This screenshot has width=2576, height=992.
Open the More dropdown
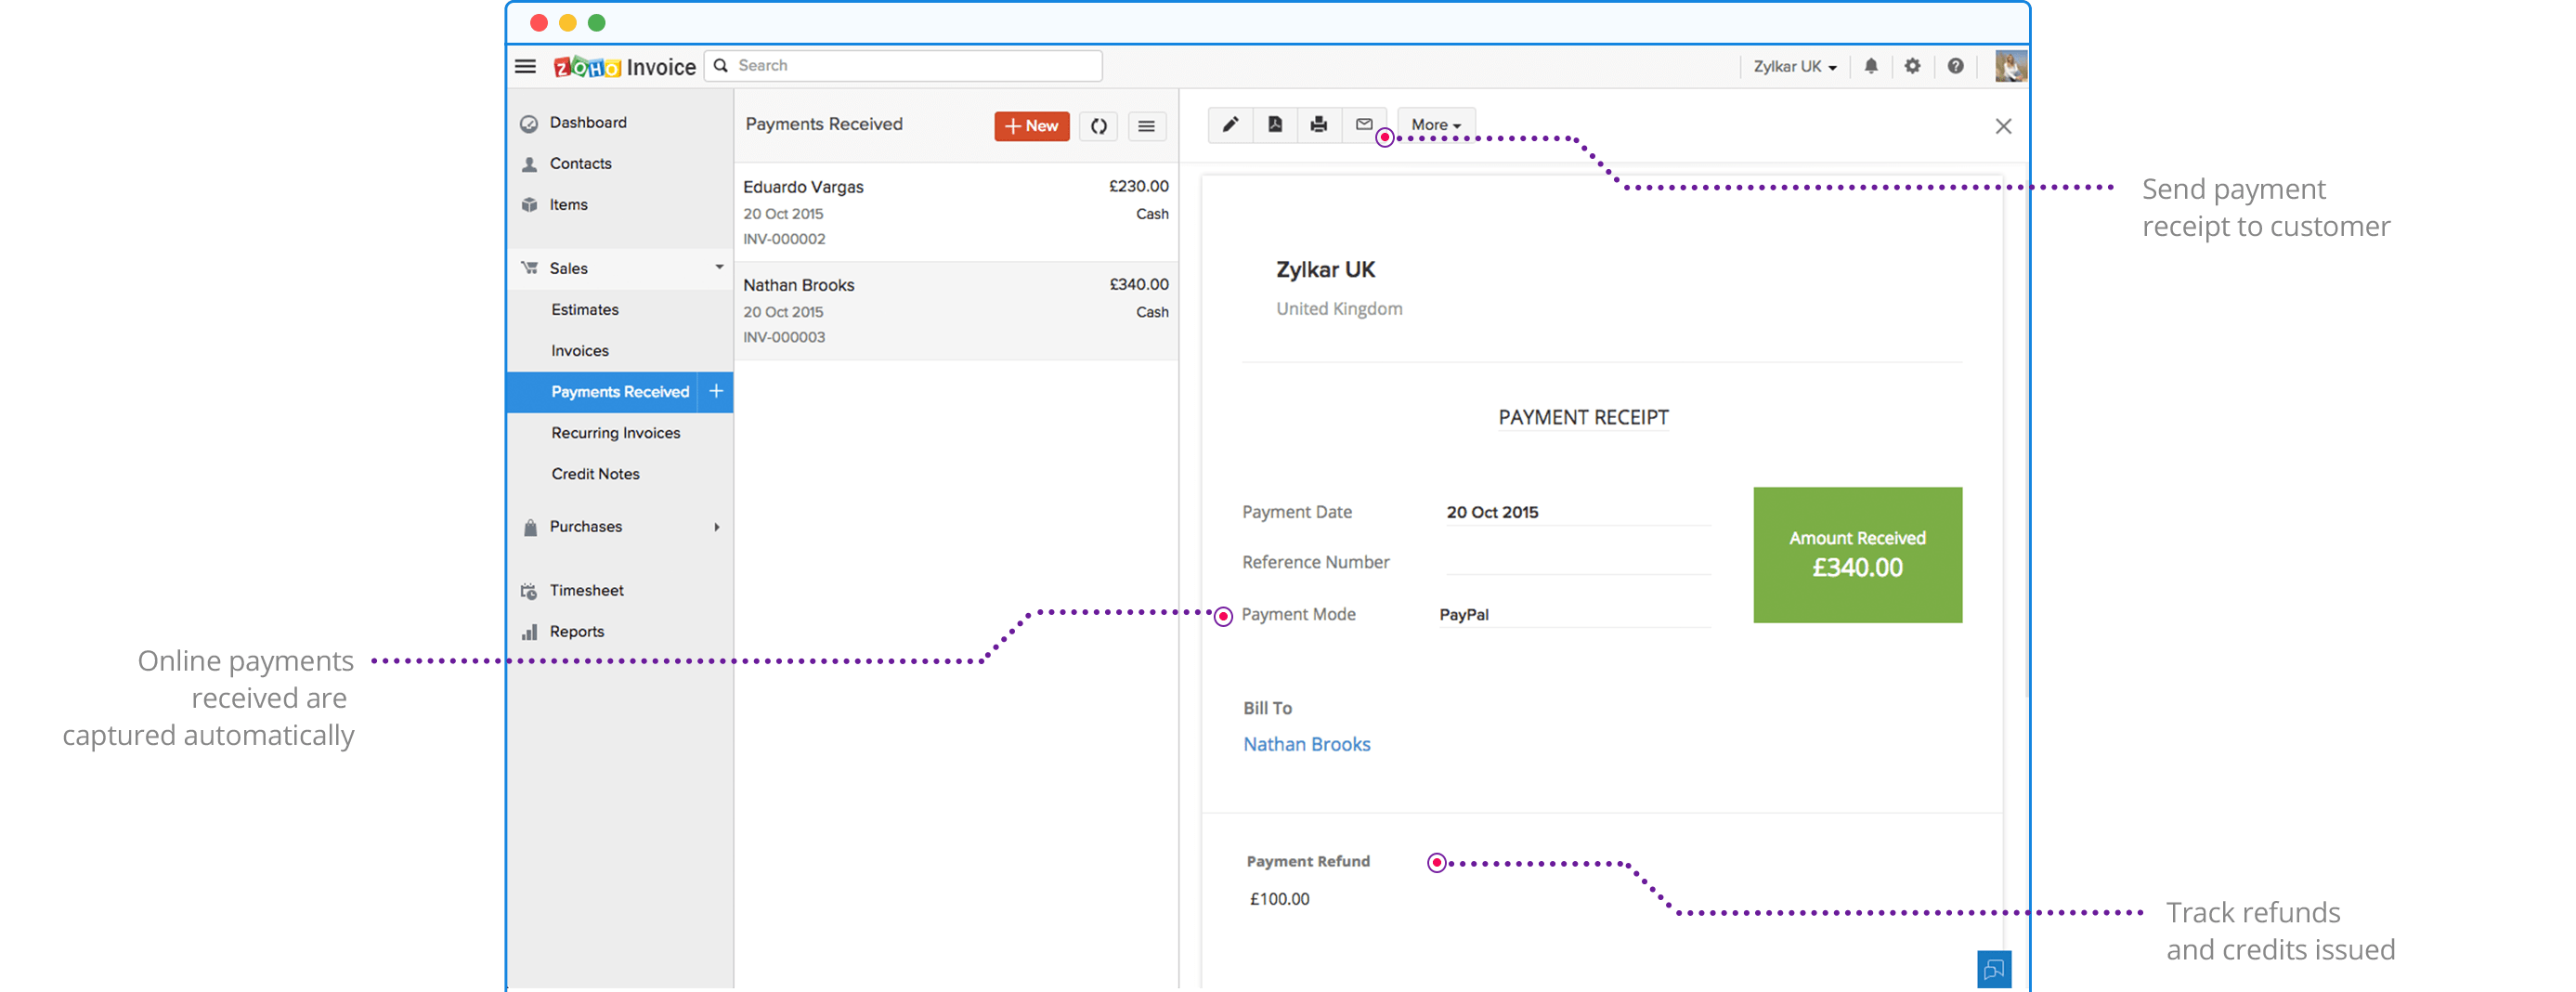pos(1436,125)
